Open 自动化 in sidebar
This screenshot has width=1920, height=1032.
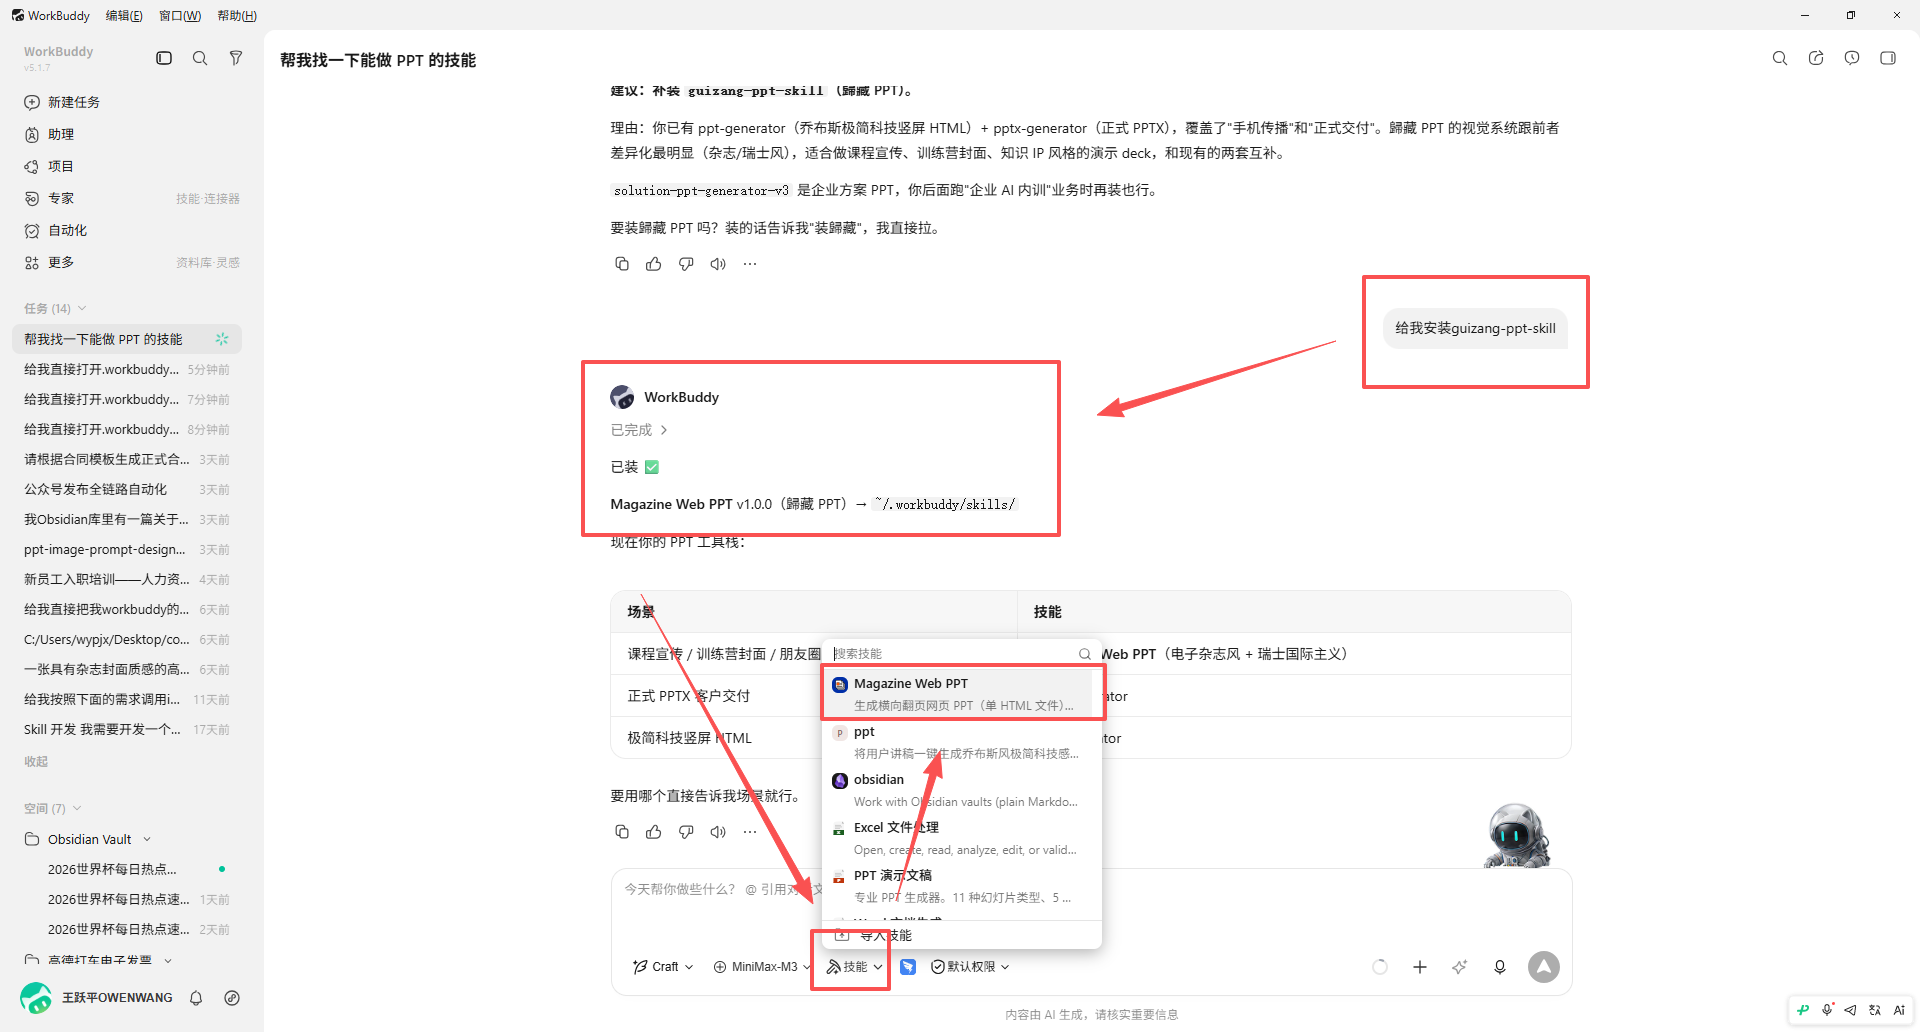(x=127, y=230)
